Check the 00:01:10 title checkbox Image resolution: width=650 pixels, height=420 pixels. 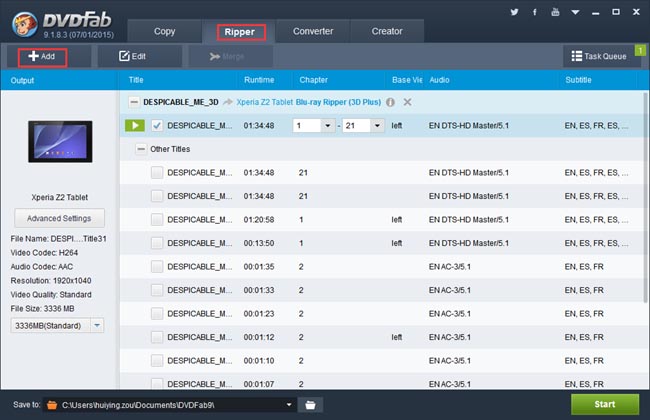tap(157, 361)
